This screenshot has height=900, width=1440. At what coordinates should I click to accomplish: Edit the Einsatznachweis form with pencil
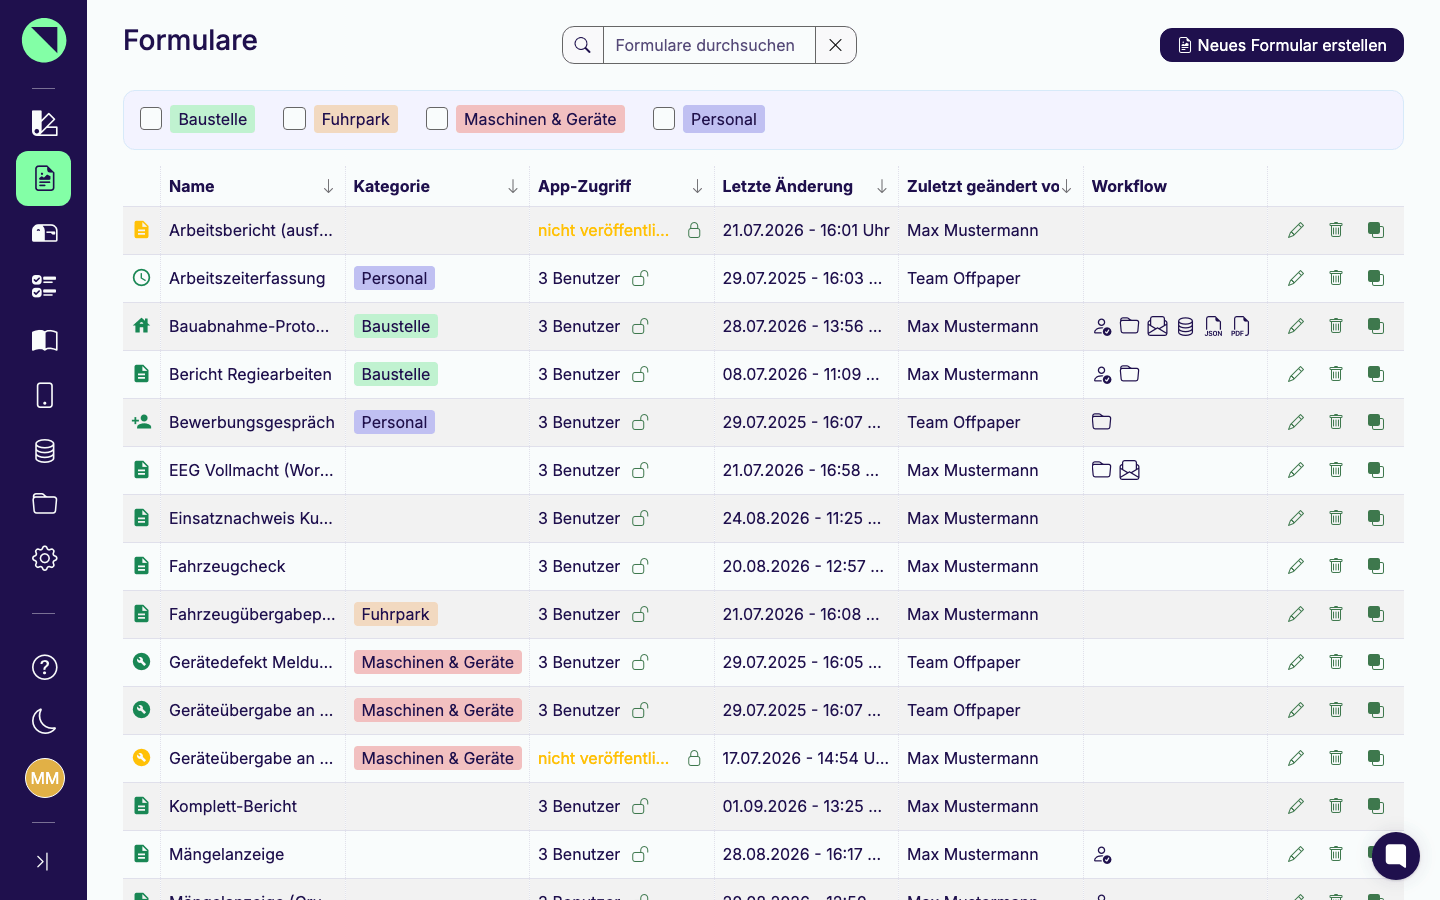tap(1296, 518)
